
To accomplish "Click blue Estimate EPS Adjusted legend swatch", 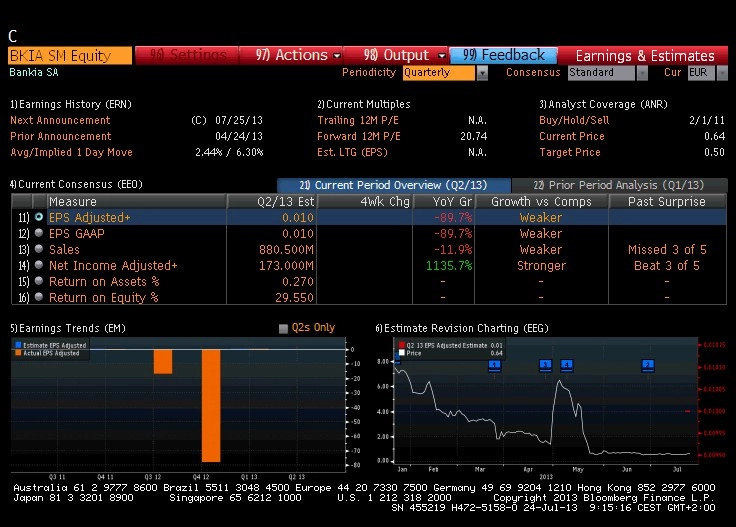I will pyautogui.click(x=18, y=345).
